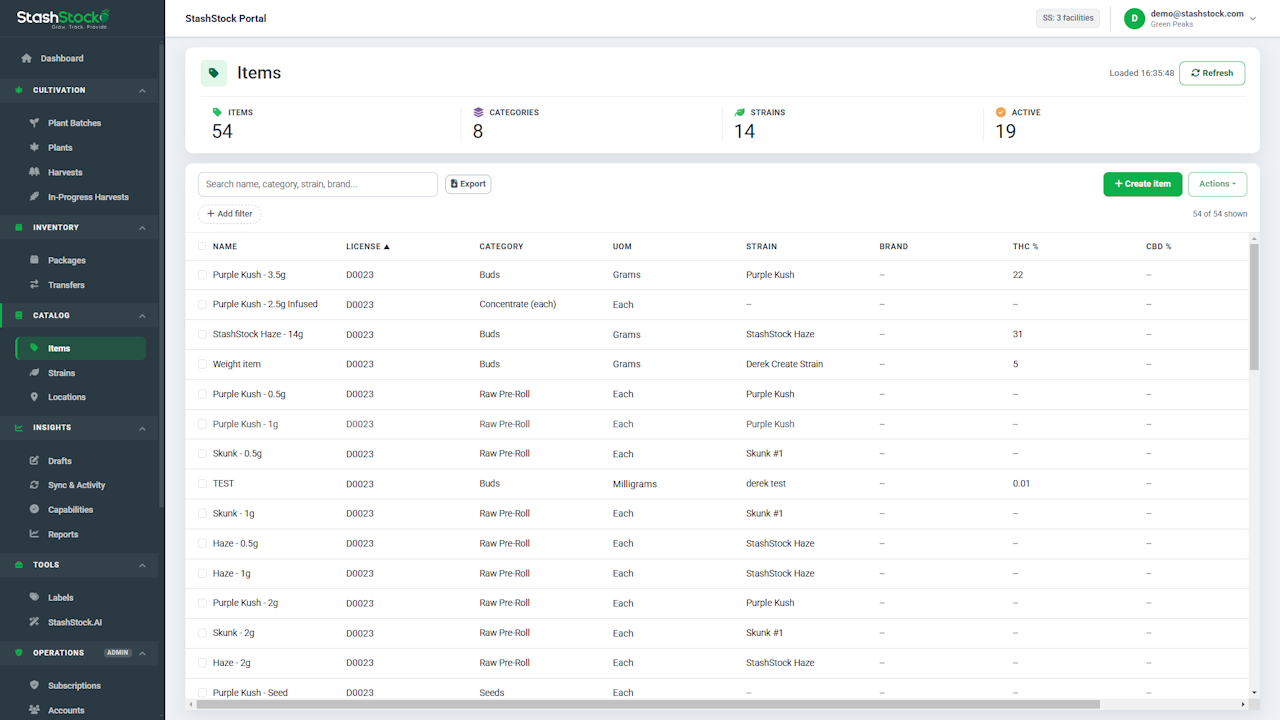
Task: Open the Dashboard home icon
Action: (x=27, y=58)
